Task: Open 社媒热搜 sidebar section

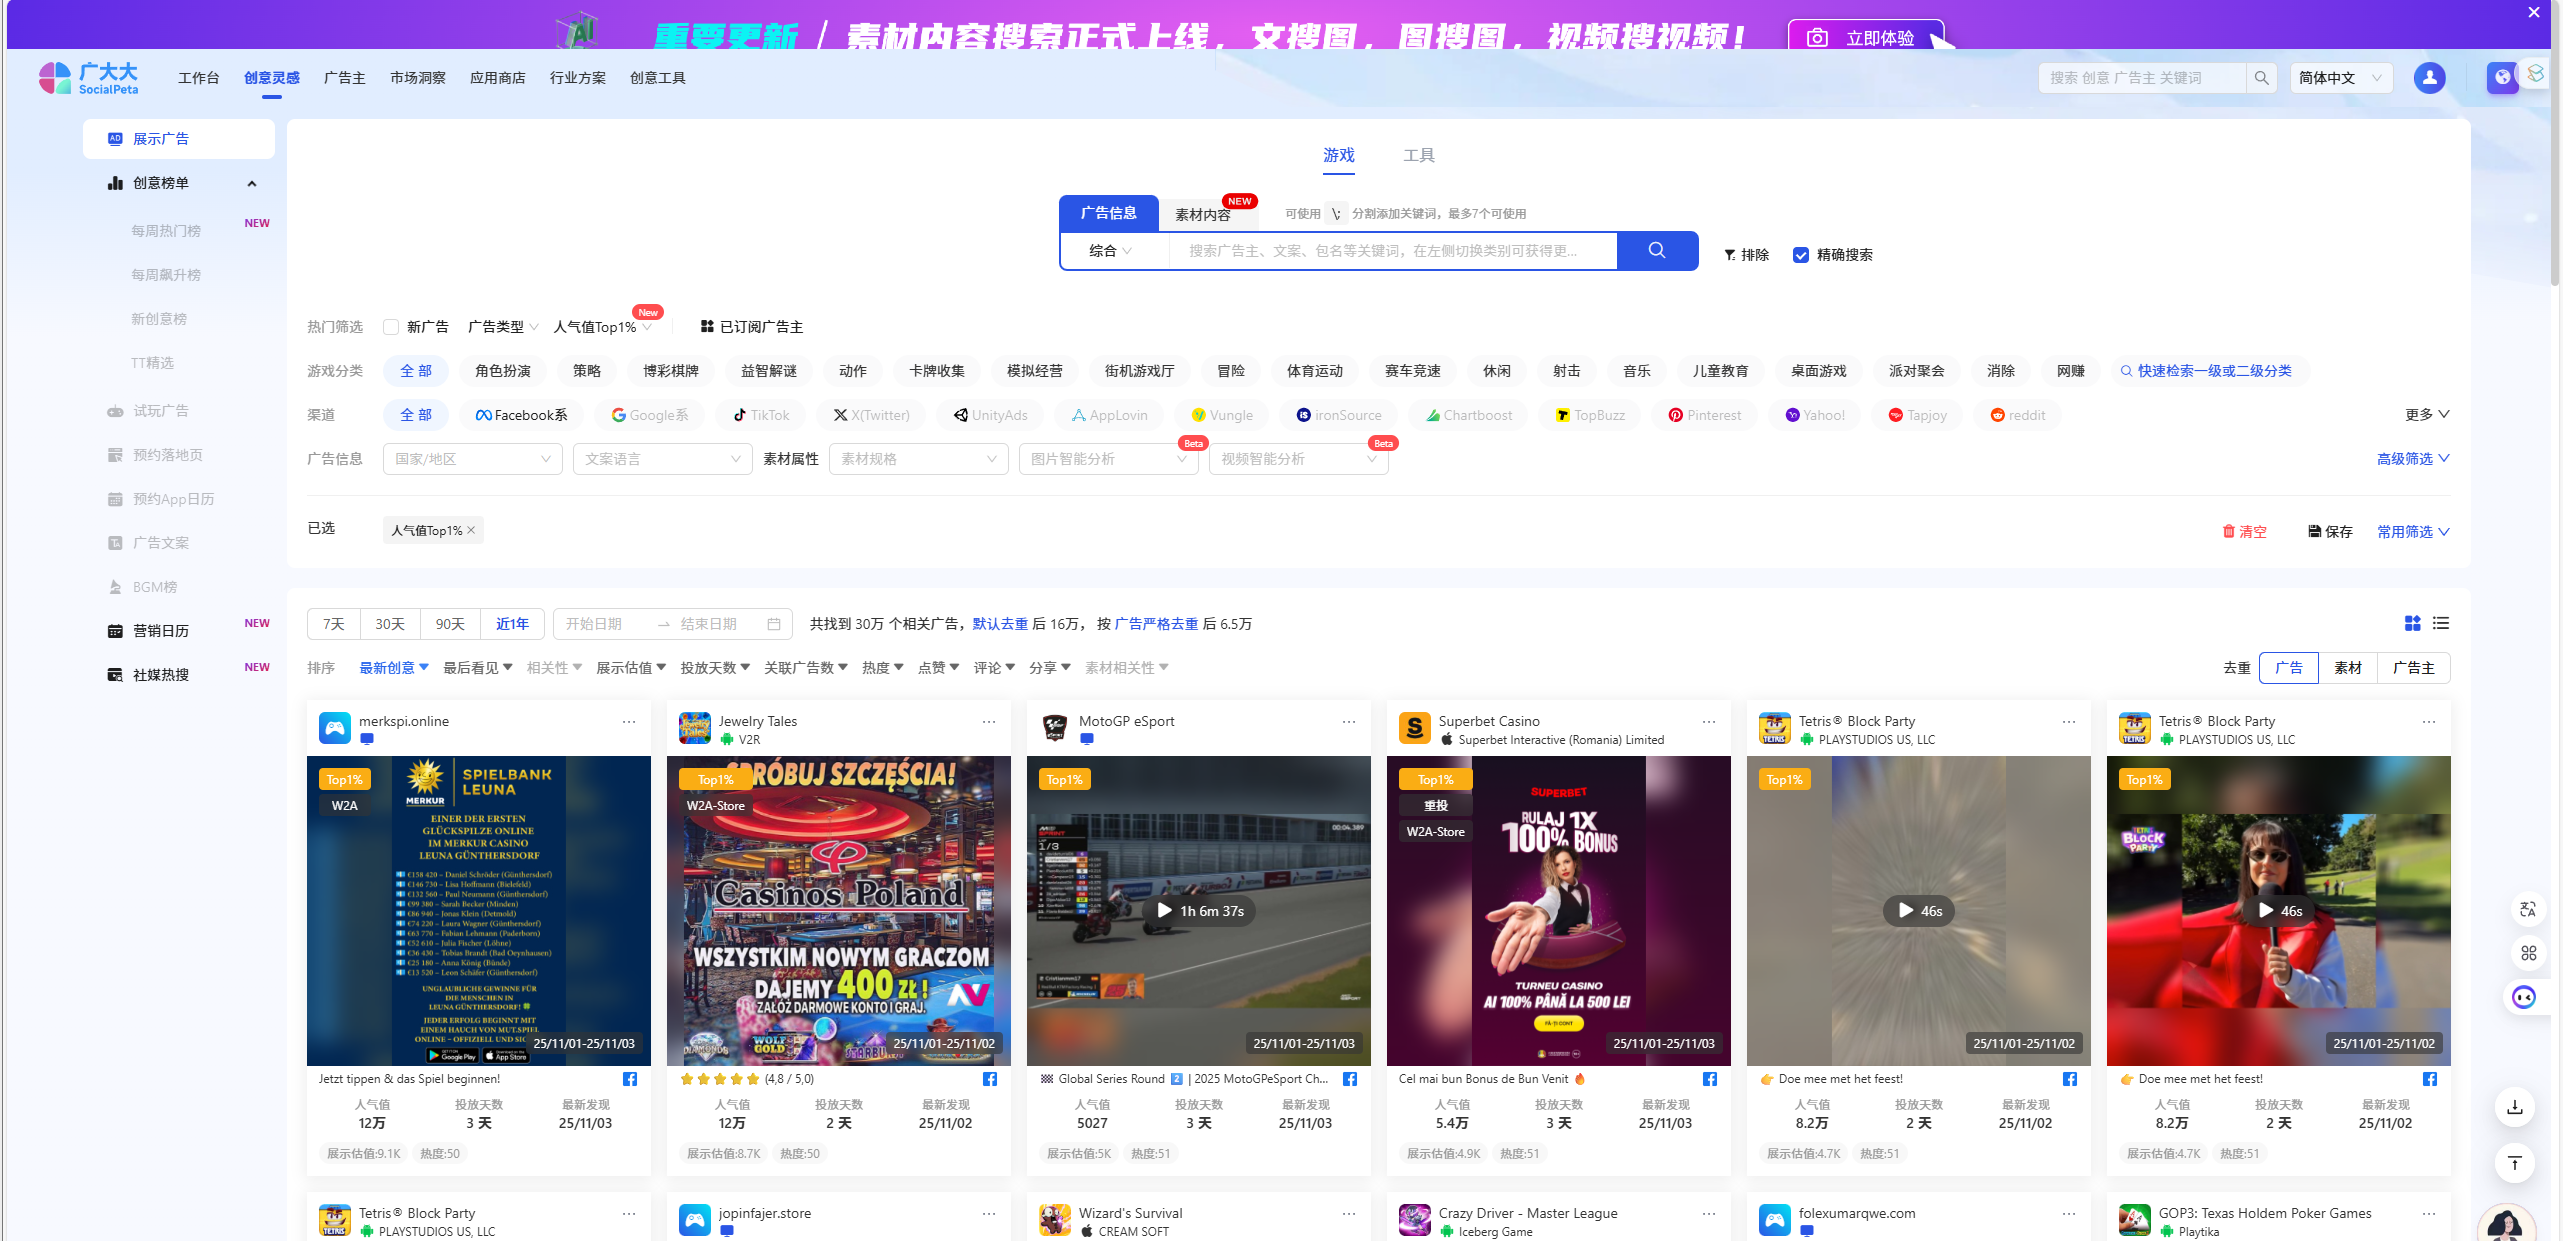Action: click(x=160, y=674)
